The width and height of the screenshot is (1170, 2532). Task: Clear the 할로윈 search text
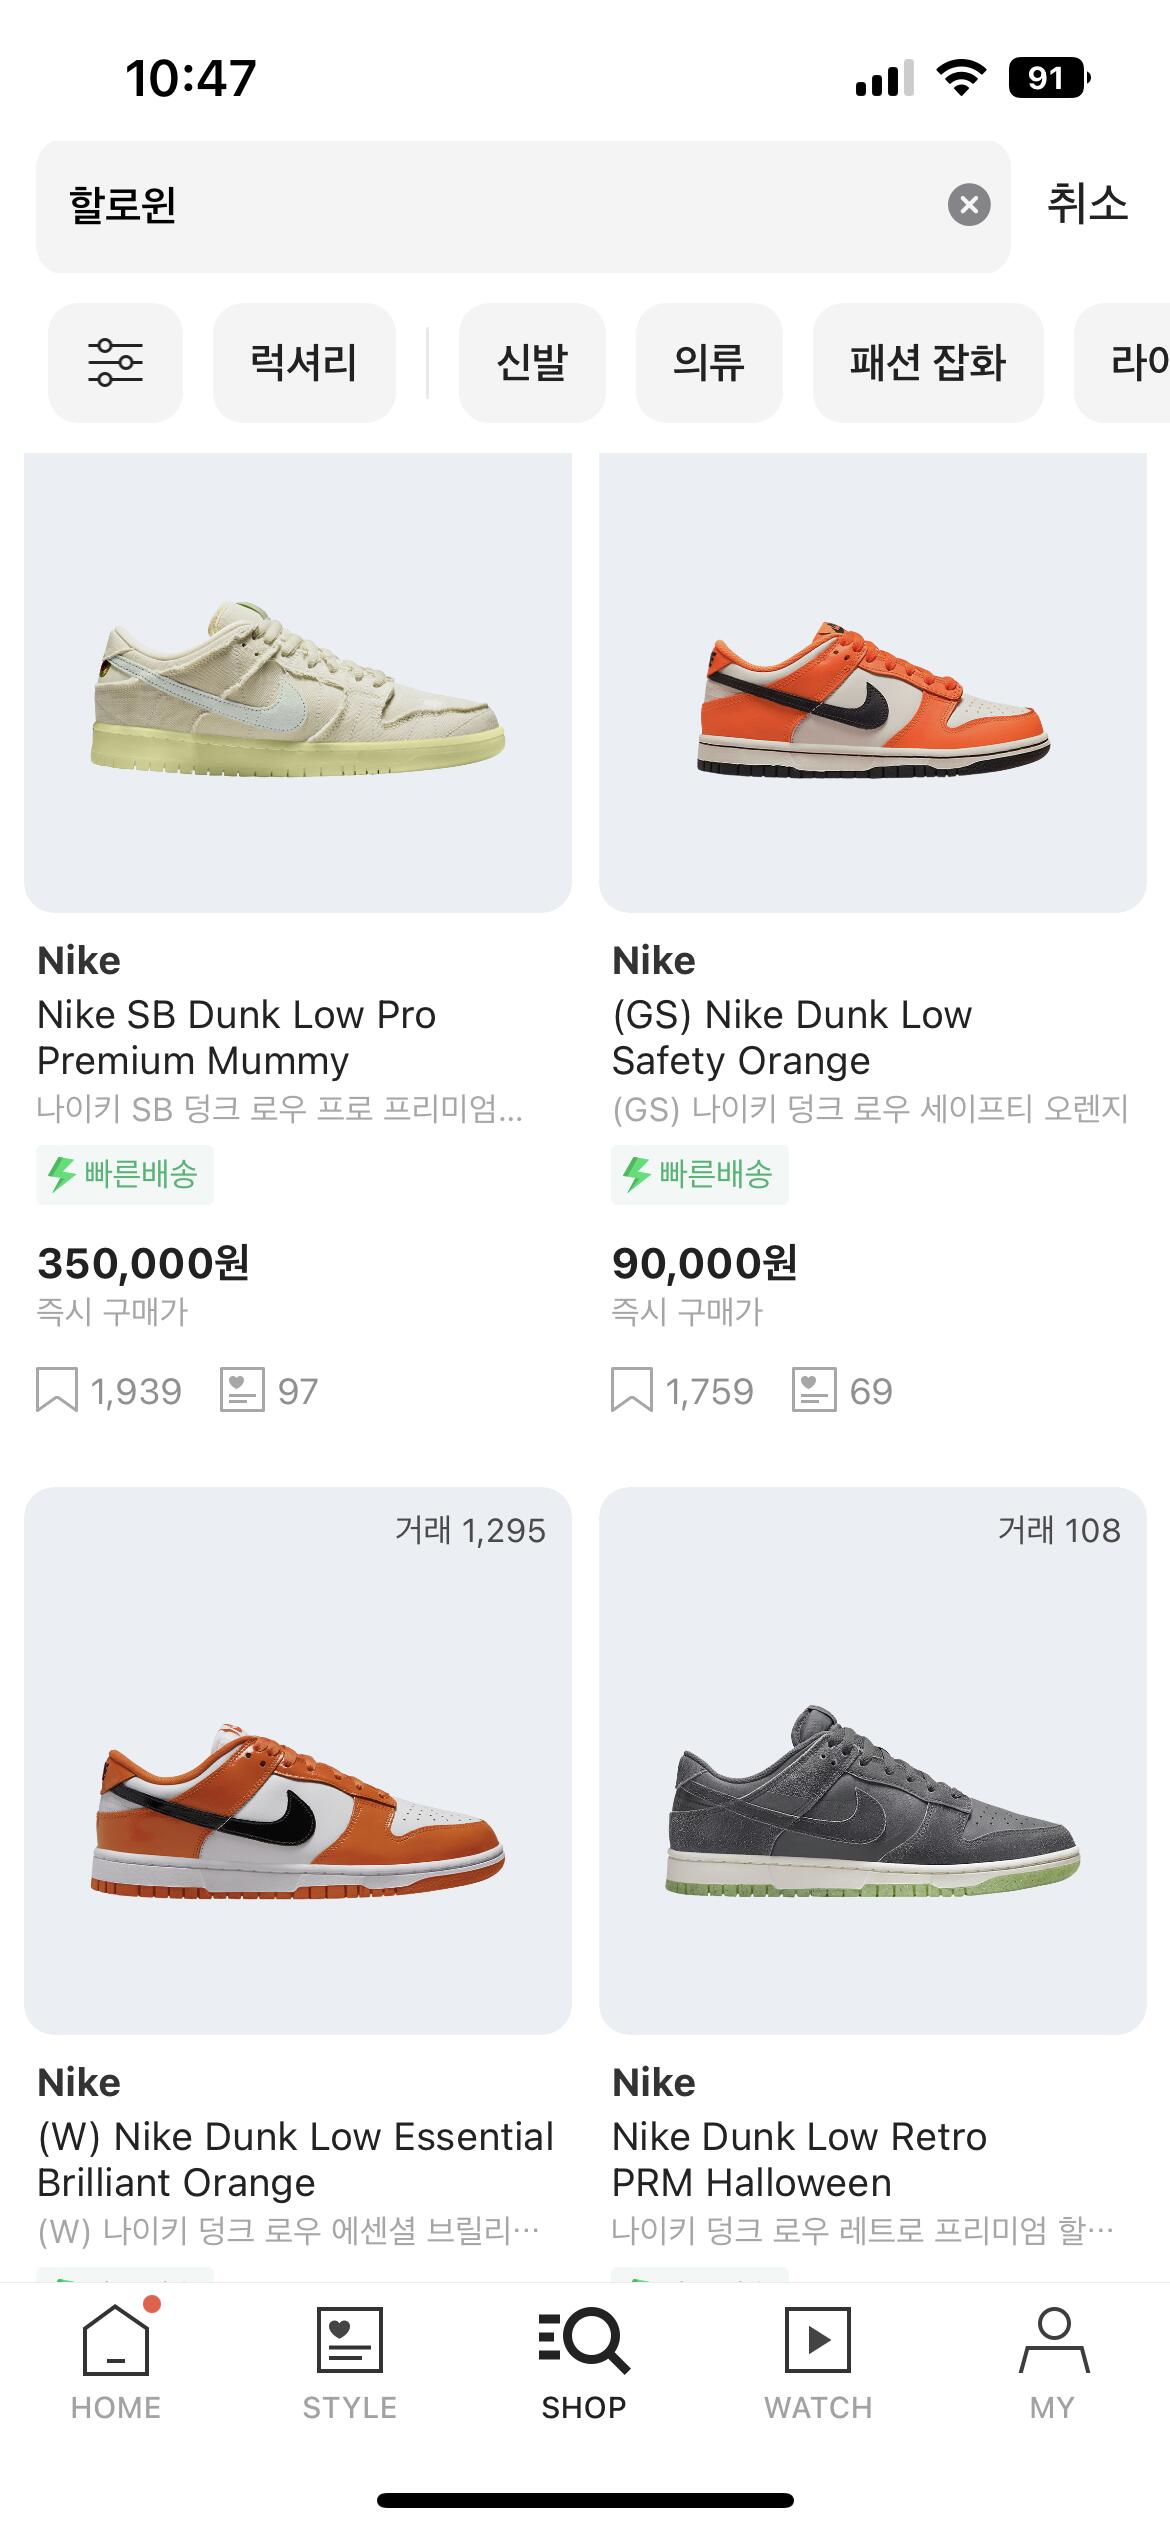968,205
